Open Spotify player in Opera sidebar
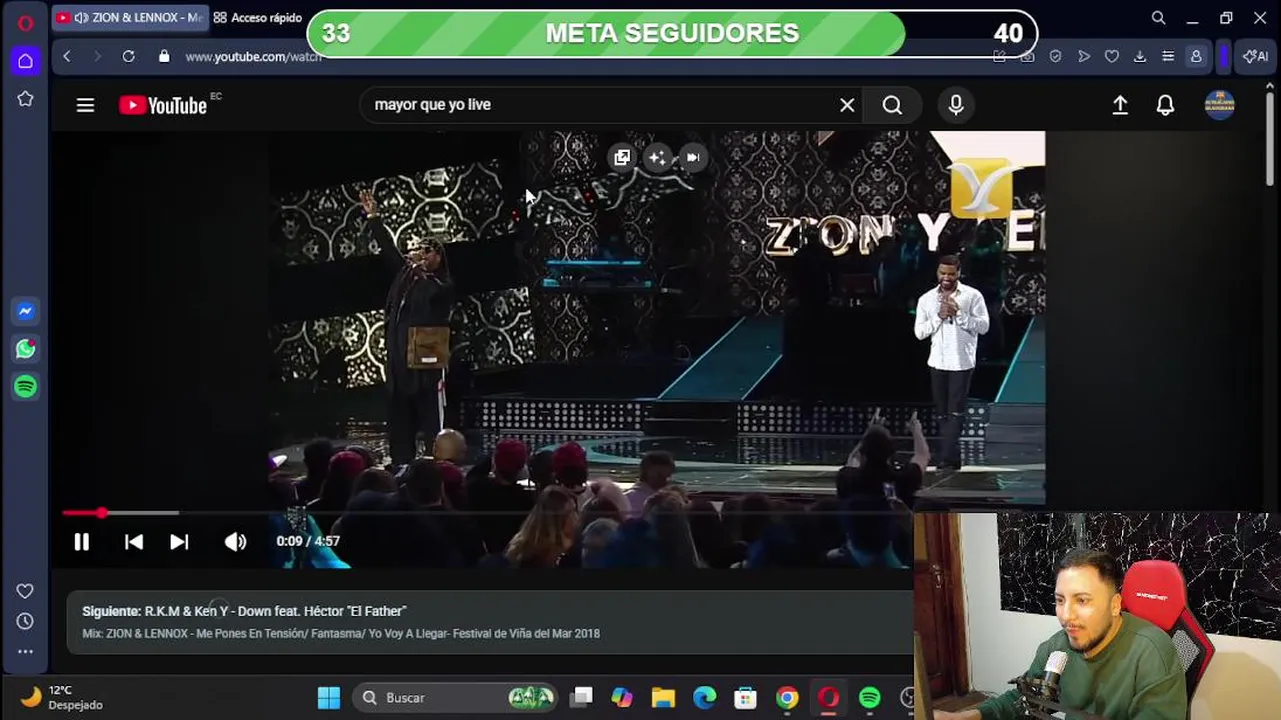This screenshot has height=720, width=1281. [26, 386]
